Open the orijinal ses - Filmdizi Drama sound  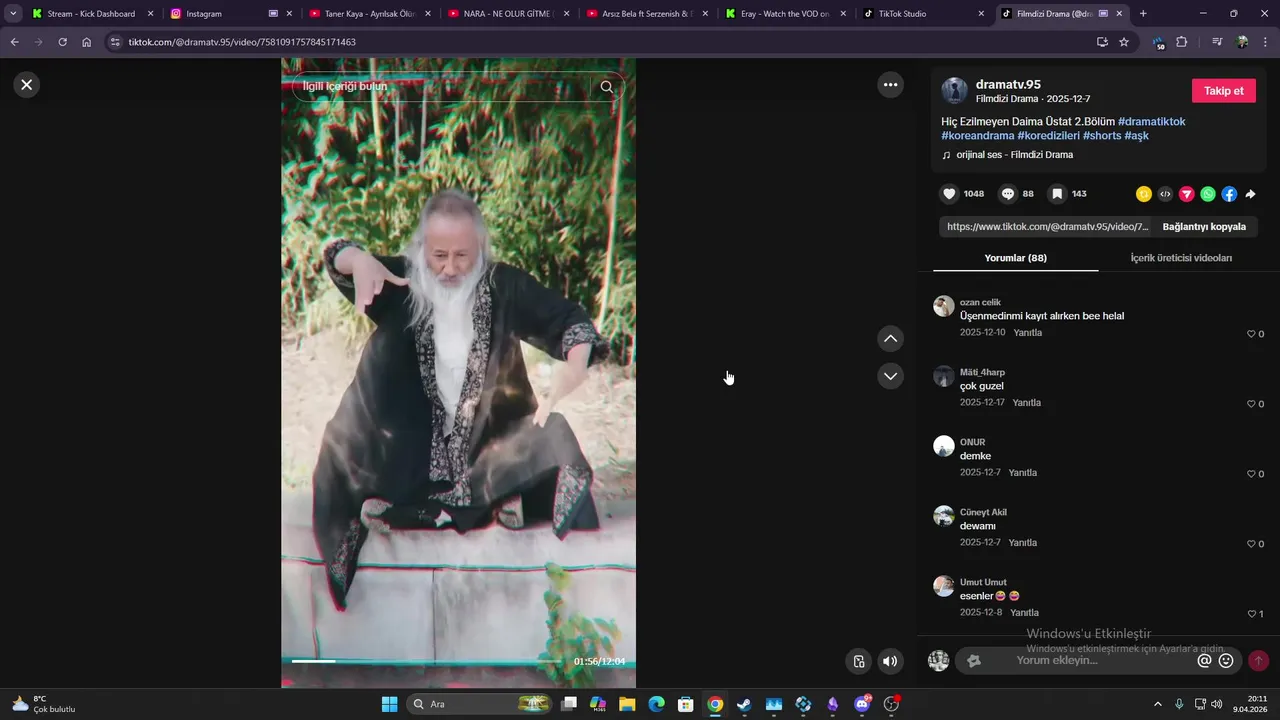pos(1014,155)
